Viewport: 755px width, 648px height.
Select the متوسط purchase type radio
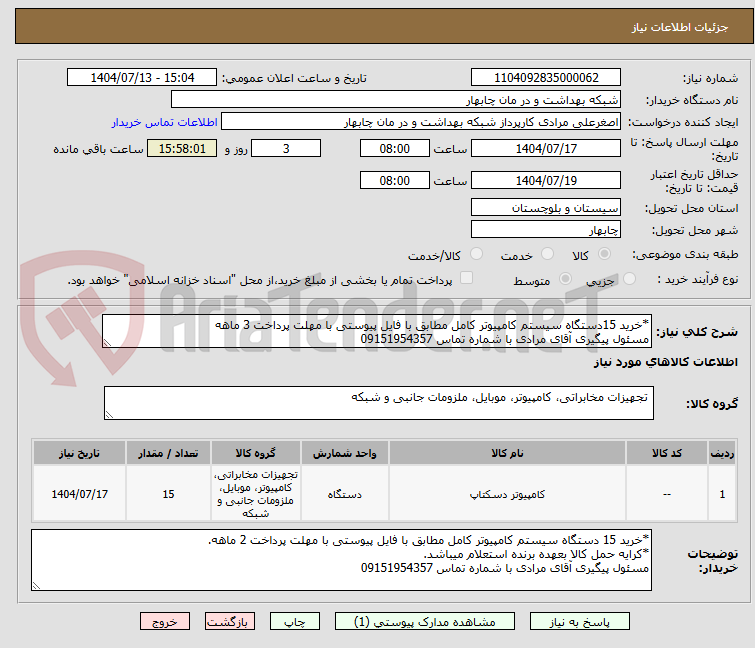click(565, 279)
